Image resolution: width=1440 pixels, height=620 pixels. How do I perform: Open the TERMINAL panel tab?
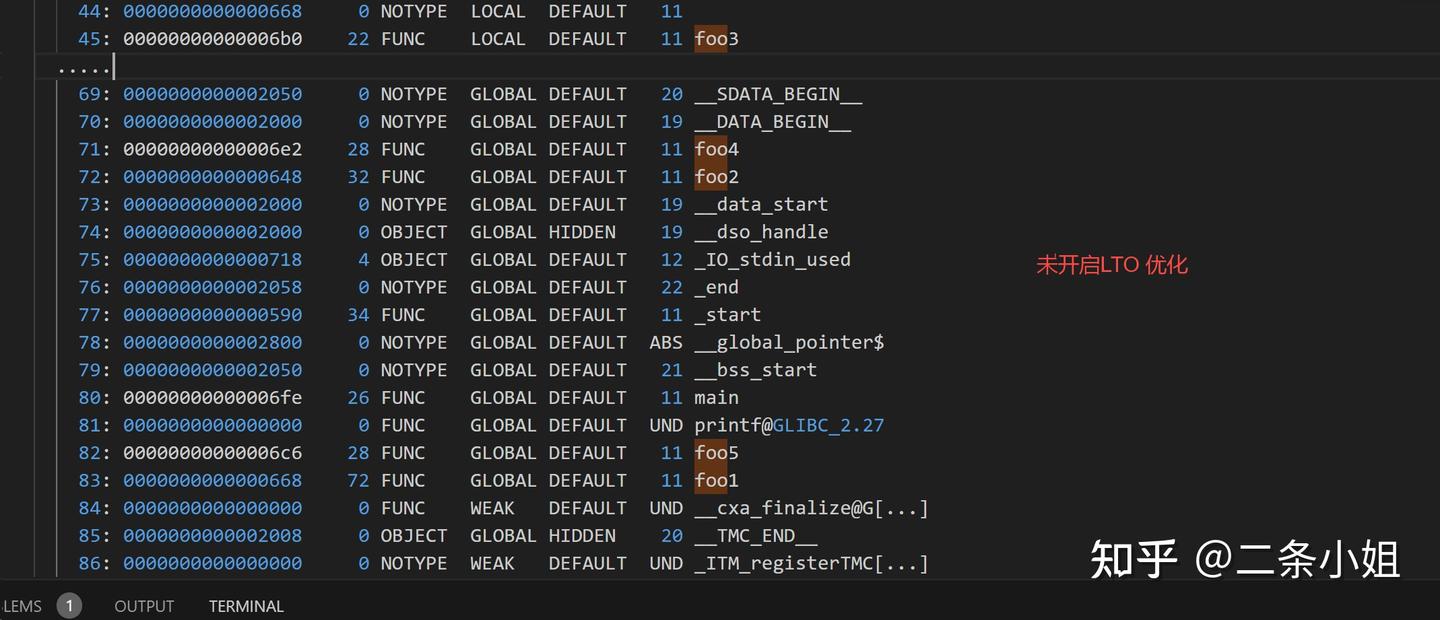coord(246,606)
